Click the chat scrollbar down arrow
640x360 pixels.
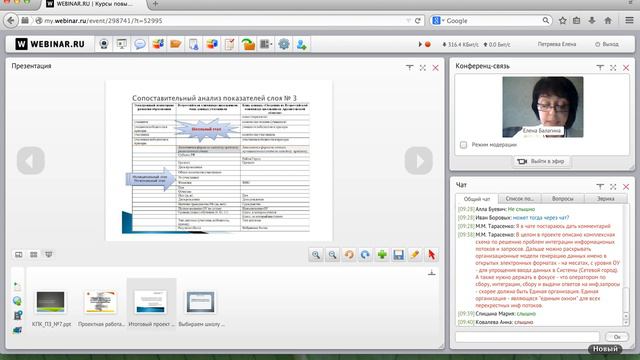[x=626, y=322]
